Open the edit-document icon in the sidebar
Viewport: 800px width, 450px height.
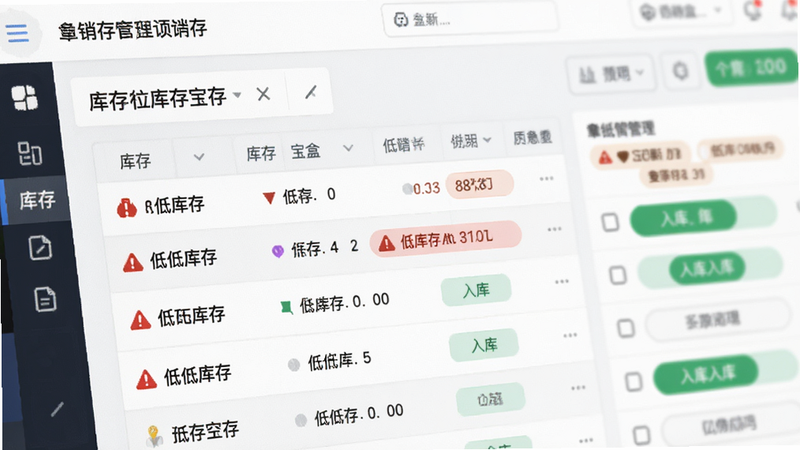[x=40, y=247]
